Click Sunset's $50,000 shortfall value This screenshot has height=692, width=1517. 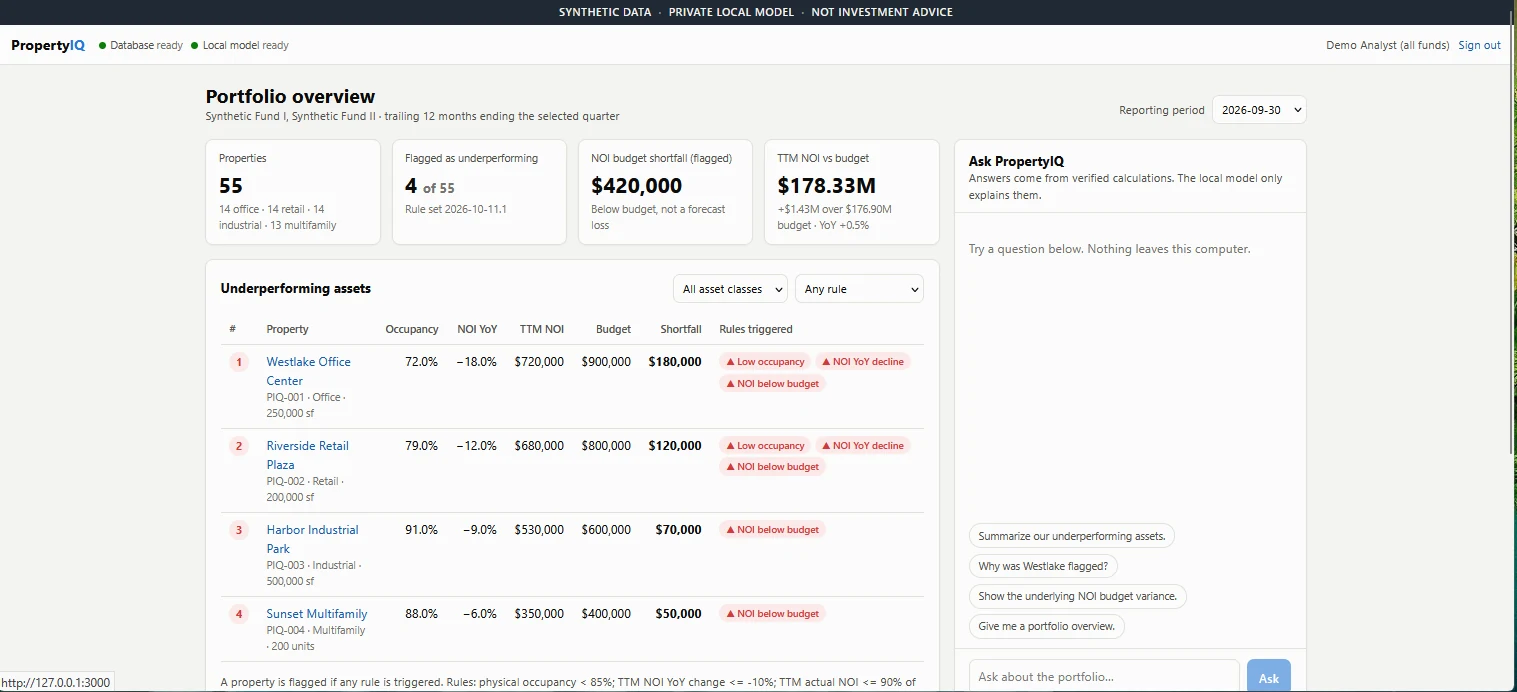679,614
